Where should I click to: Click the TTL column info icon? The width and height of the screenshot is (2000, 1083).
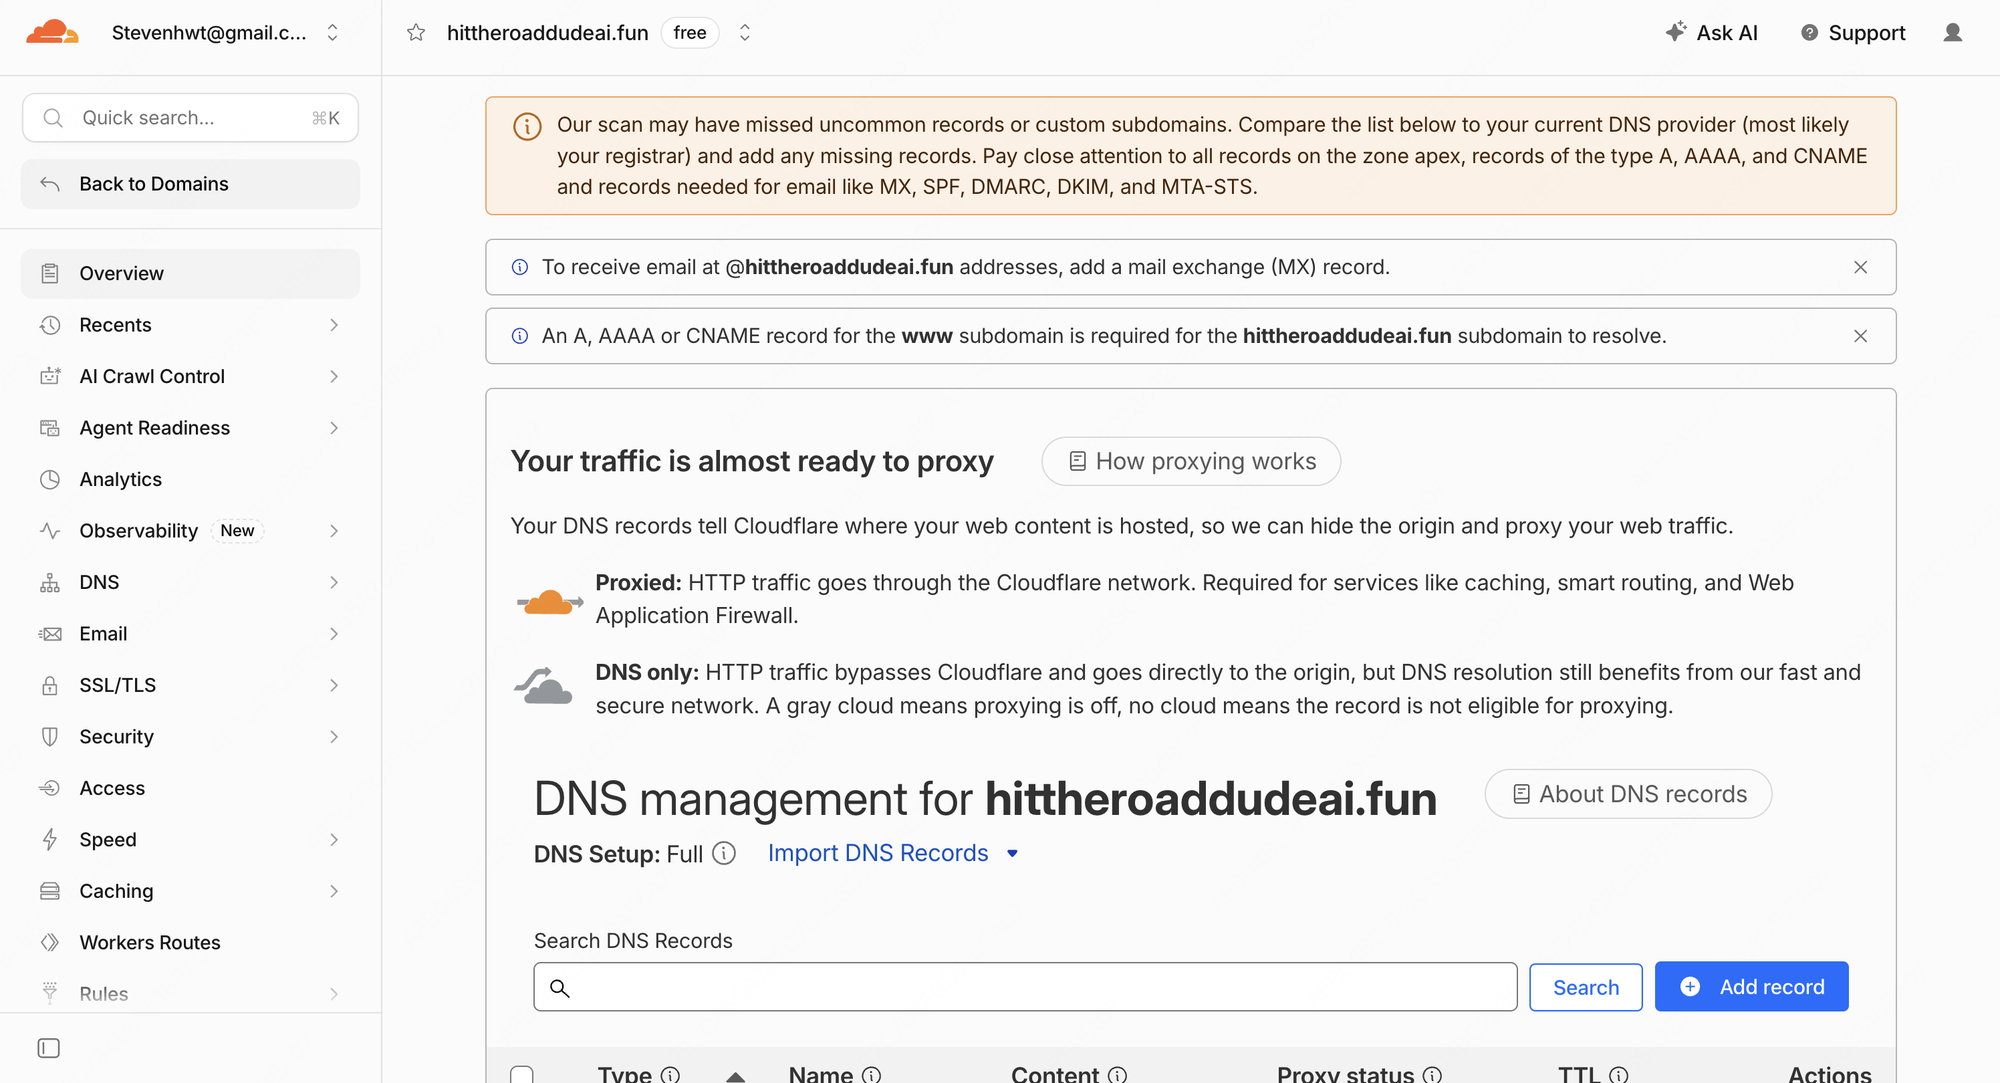[1618, 1074]
